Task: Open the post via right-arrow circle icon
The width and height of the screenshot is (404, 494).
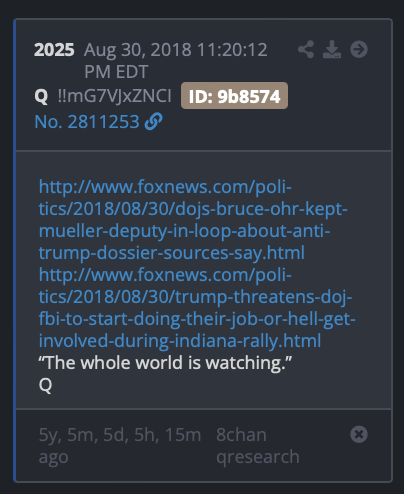Action: click(359, 50)
